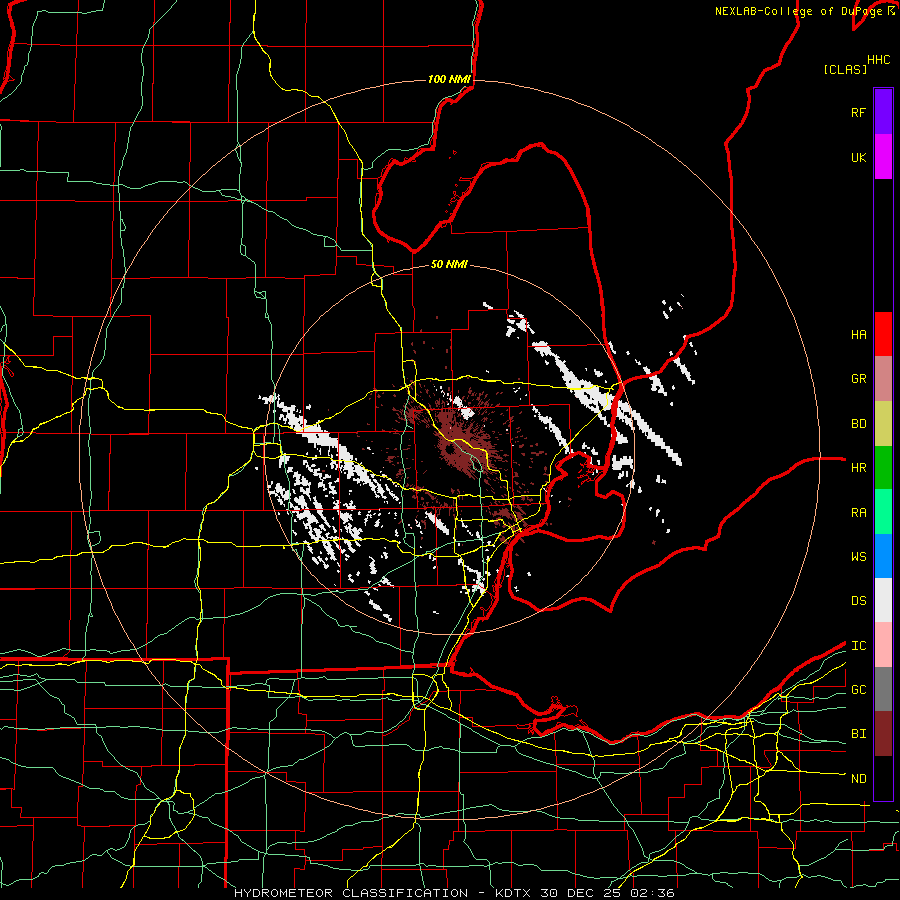Click the GR legend label
Screen dimensions: 900x900
pos(858,378)
